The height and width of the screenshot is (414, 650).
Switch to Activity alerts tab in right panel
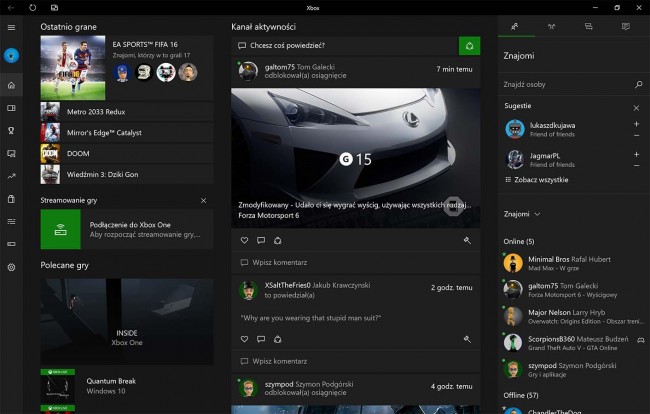pyautogui.click(x=626, y=27)
